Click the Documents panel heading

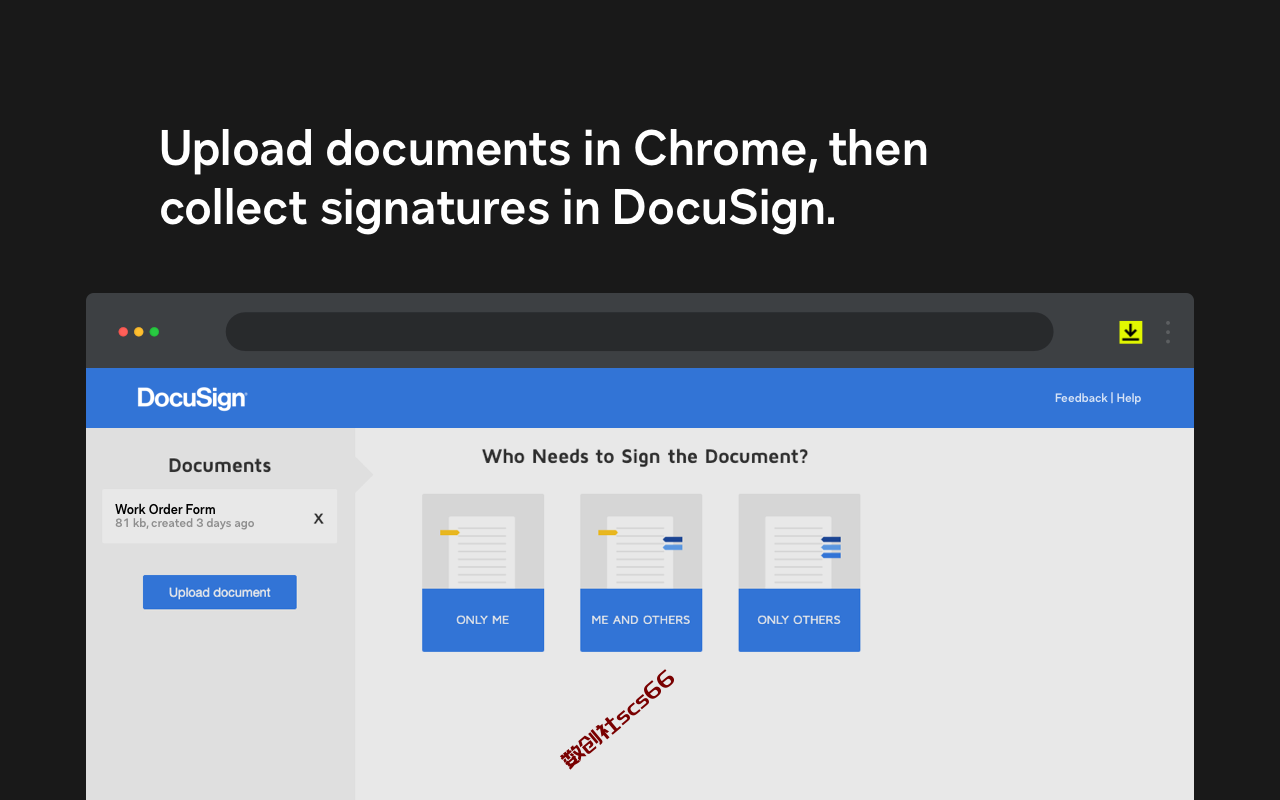220,465
